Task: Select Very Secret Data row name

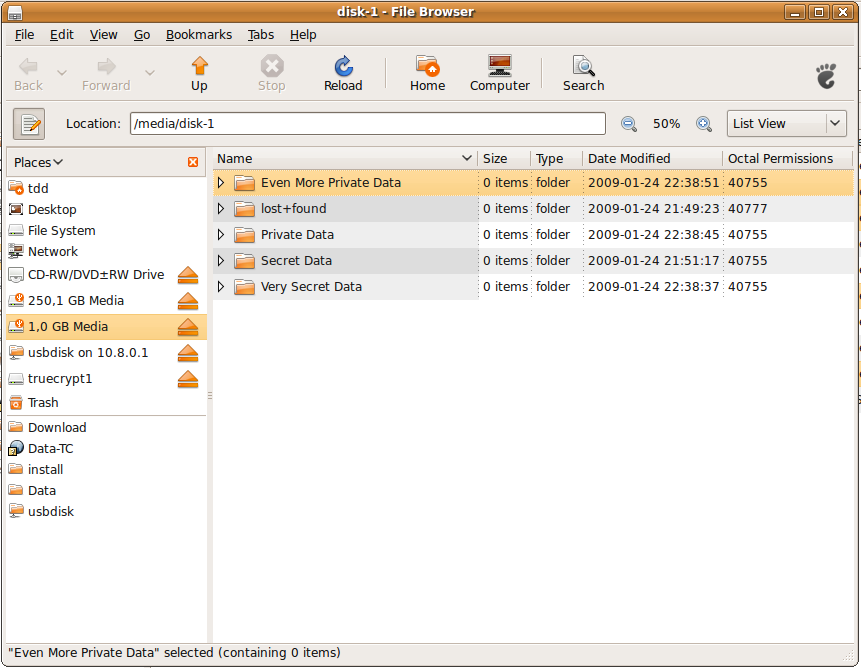Action: point(311,287)
